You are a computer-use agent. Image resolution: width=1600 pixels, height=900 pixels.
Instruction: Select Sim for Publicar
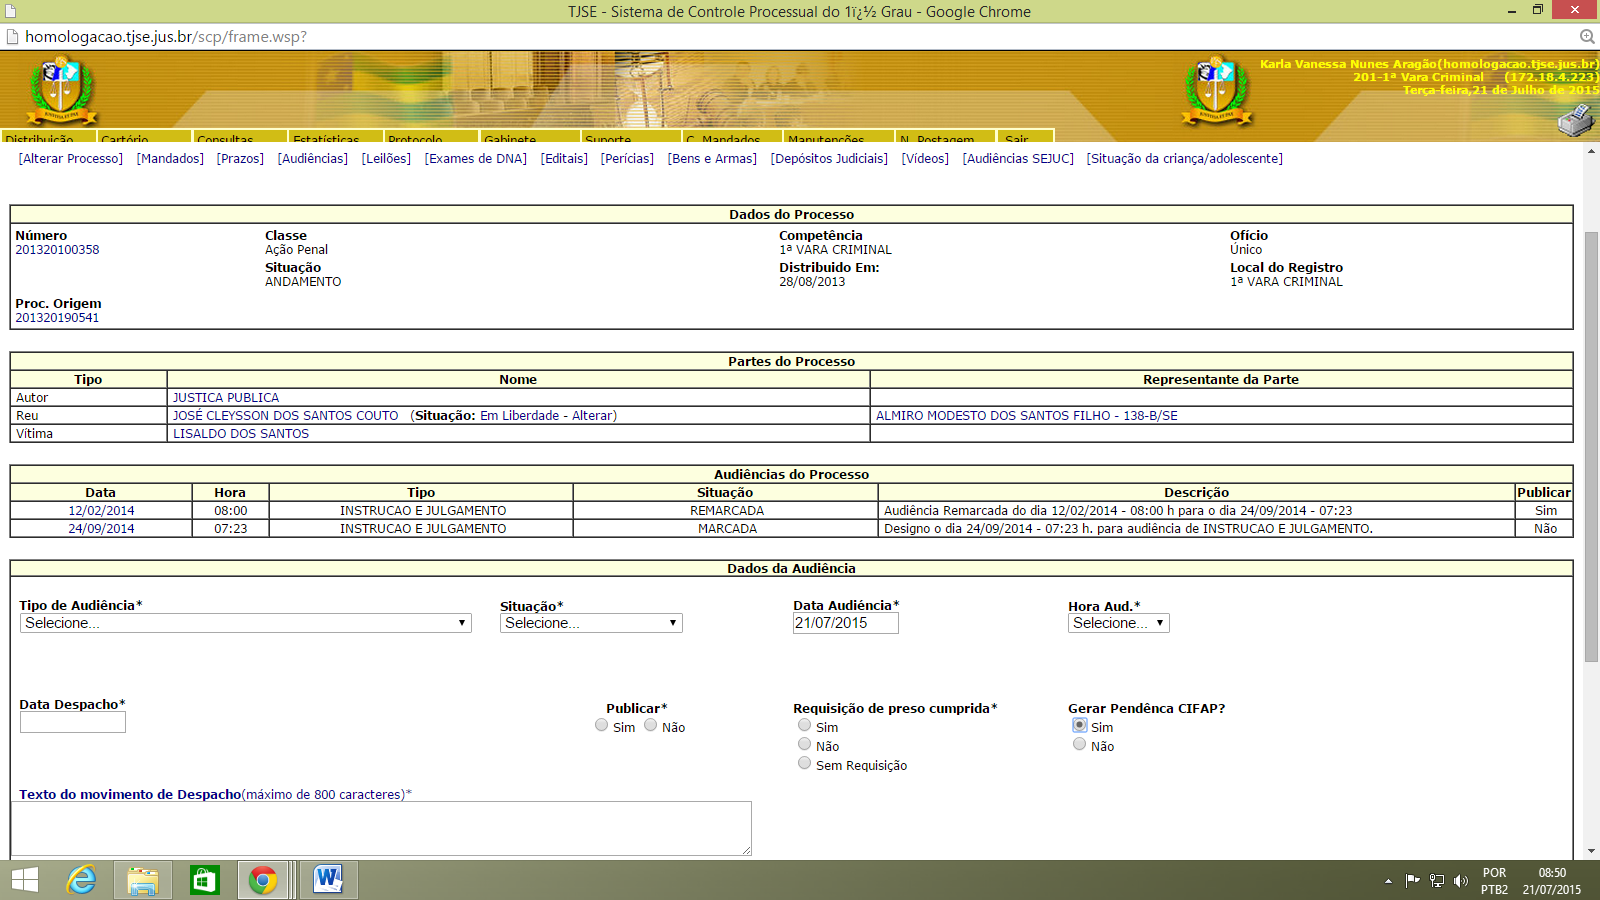pyautogui.click(x=601, y=726)
